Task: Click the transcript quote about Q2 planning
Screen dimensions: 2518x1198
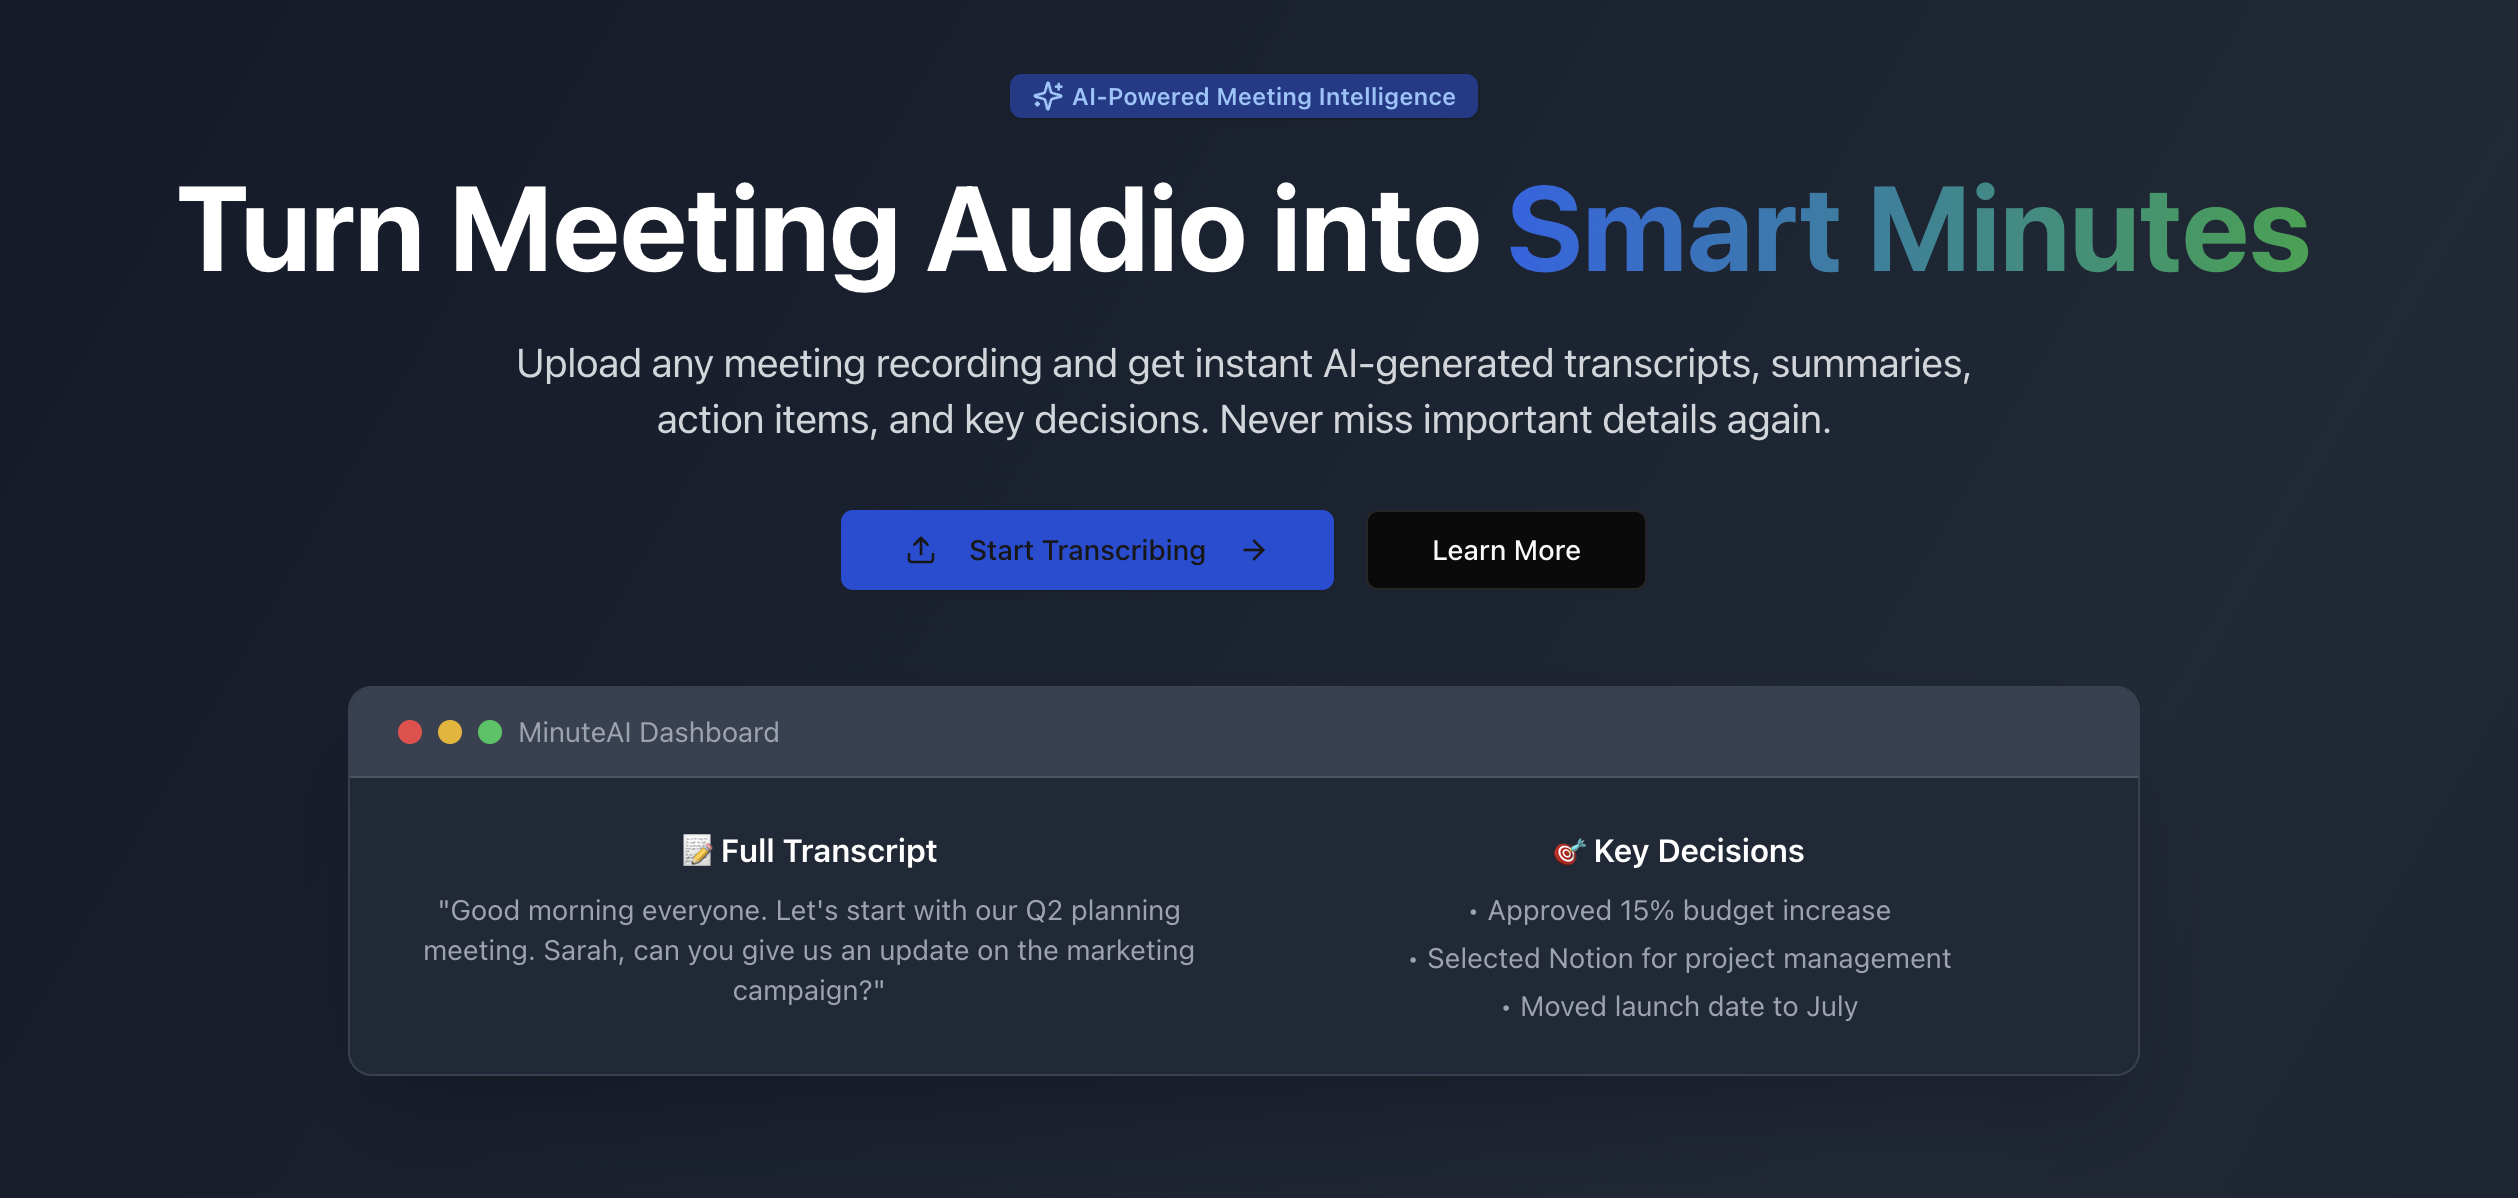Action: click(x=808, y=950)
